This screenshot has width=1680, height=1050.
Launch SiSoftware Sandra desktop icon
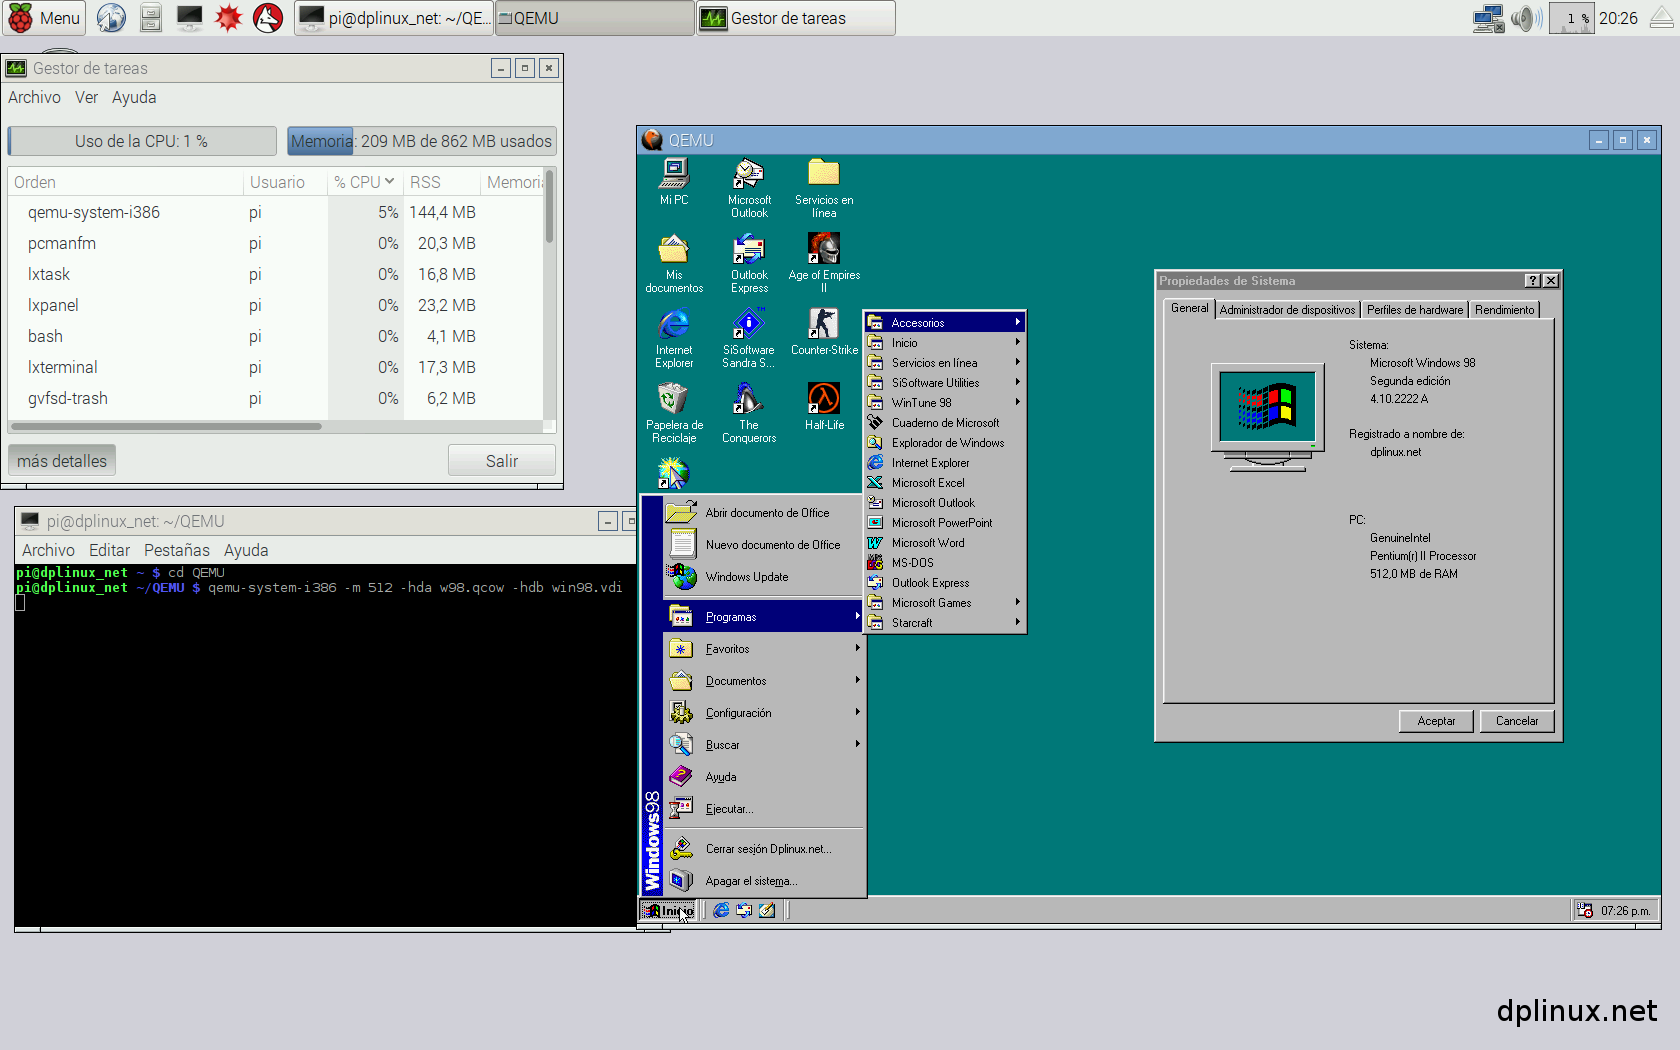point(749,339)
